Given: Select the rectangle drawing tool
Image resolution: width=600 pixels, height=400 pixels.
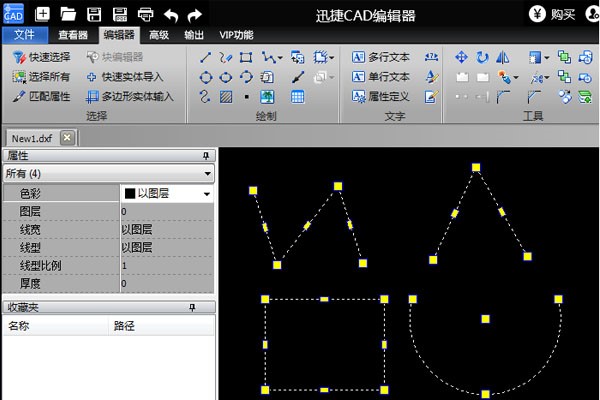Looking at the screenshot, I should (x=245, y=57).
